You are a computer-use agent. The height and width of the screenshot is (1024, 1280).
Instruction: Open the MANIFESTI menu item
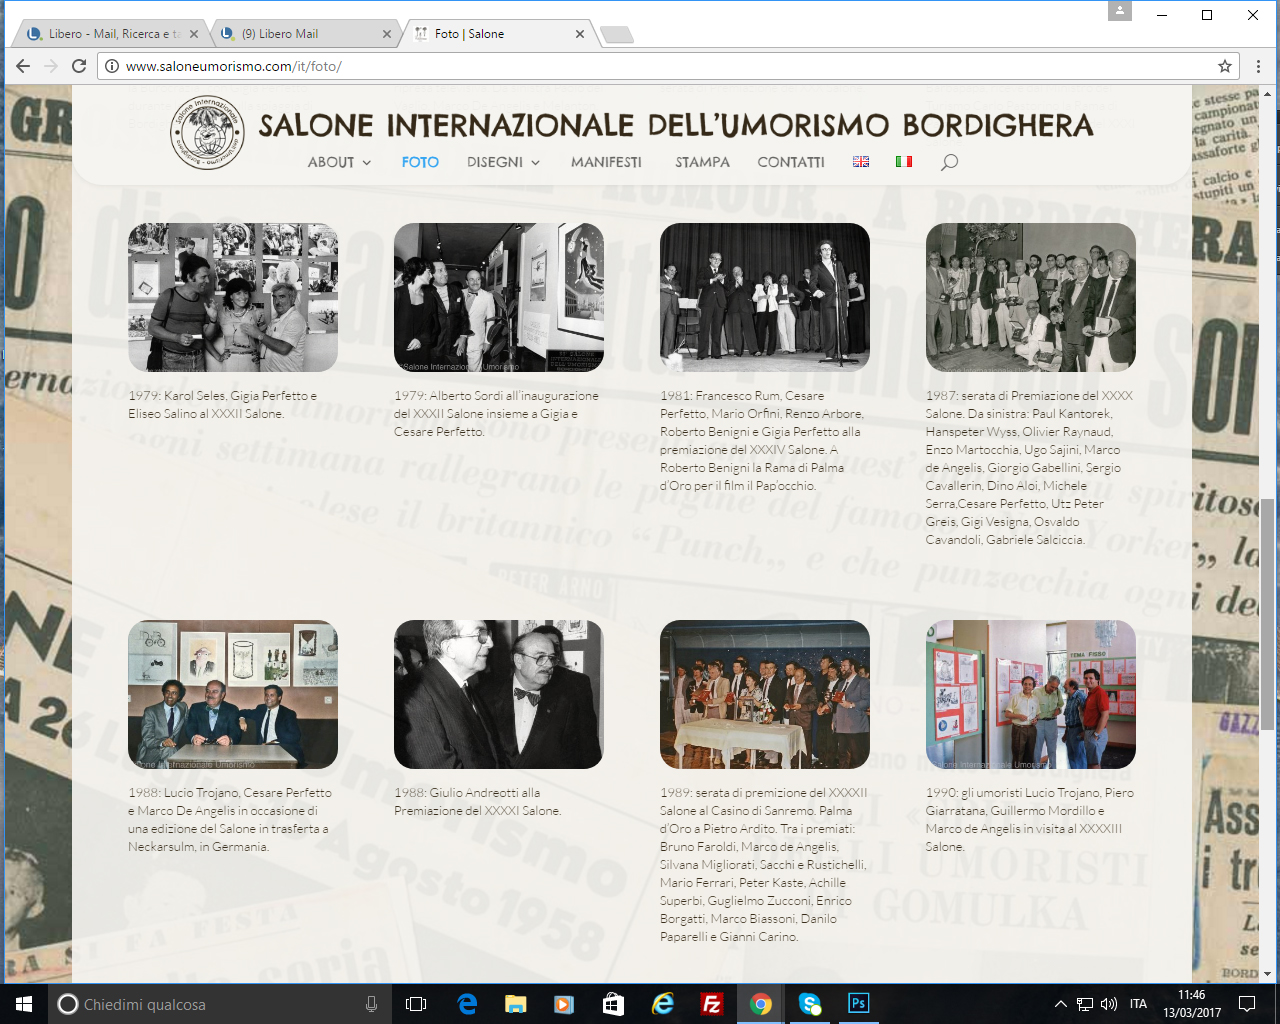coord(606,162)
